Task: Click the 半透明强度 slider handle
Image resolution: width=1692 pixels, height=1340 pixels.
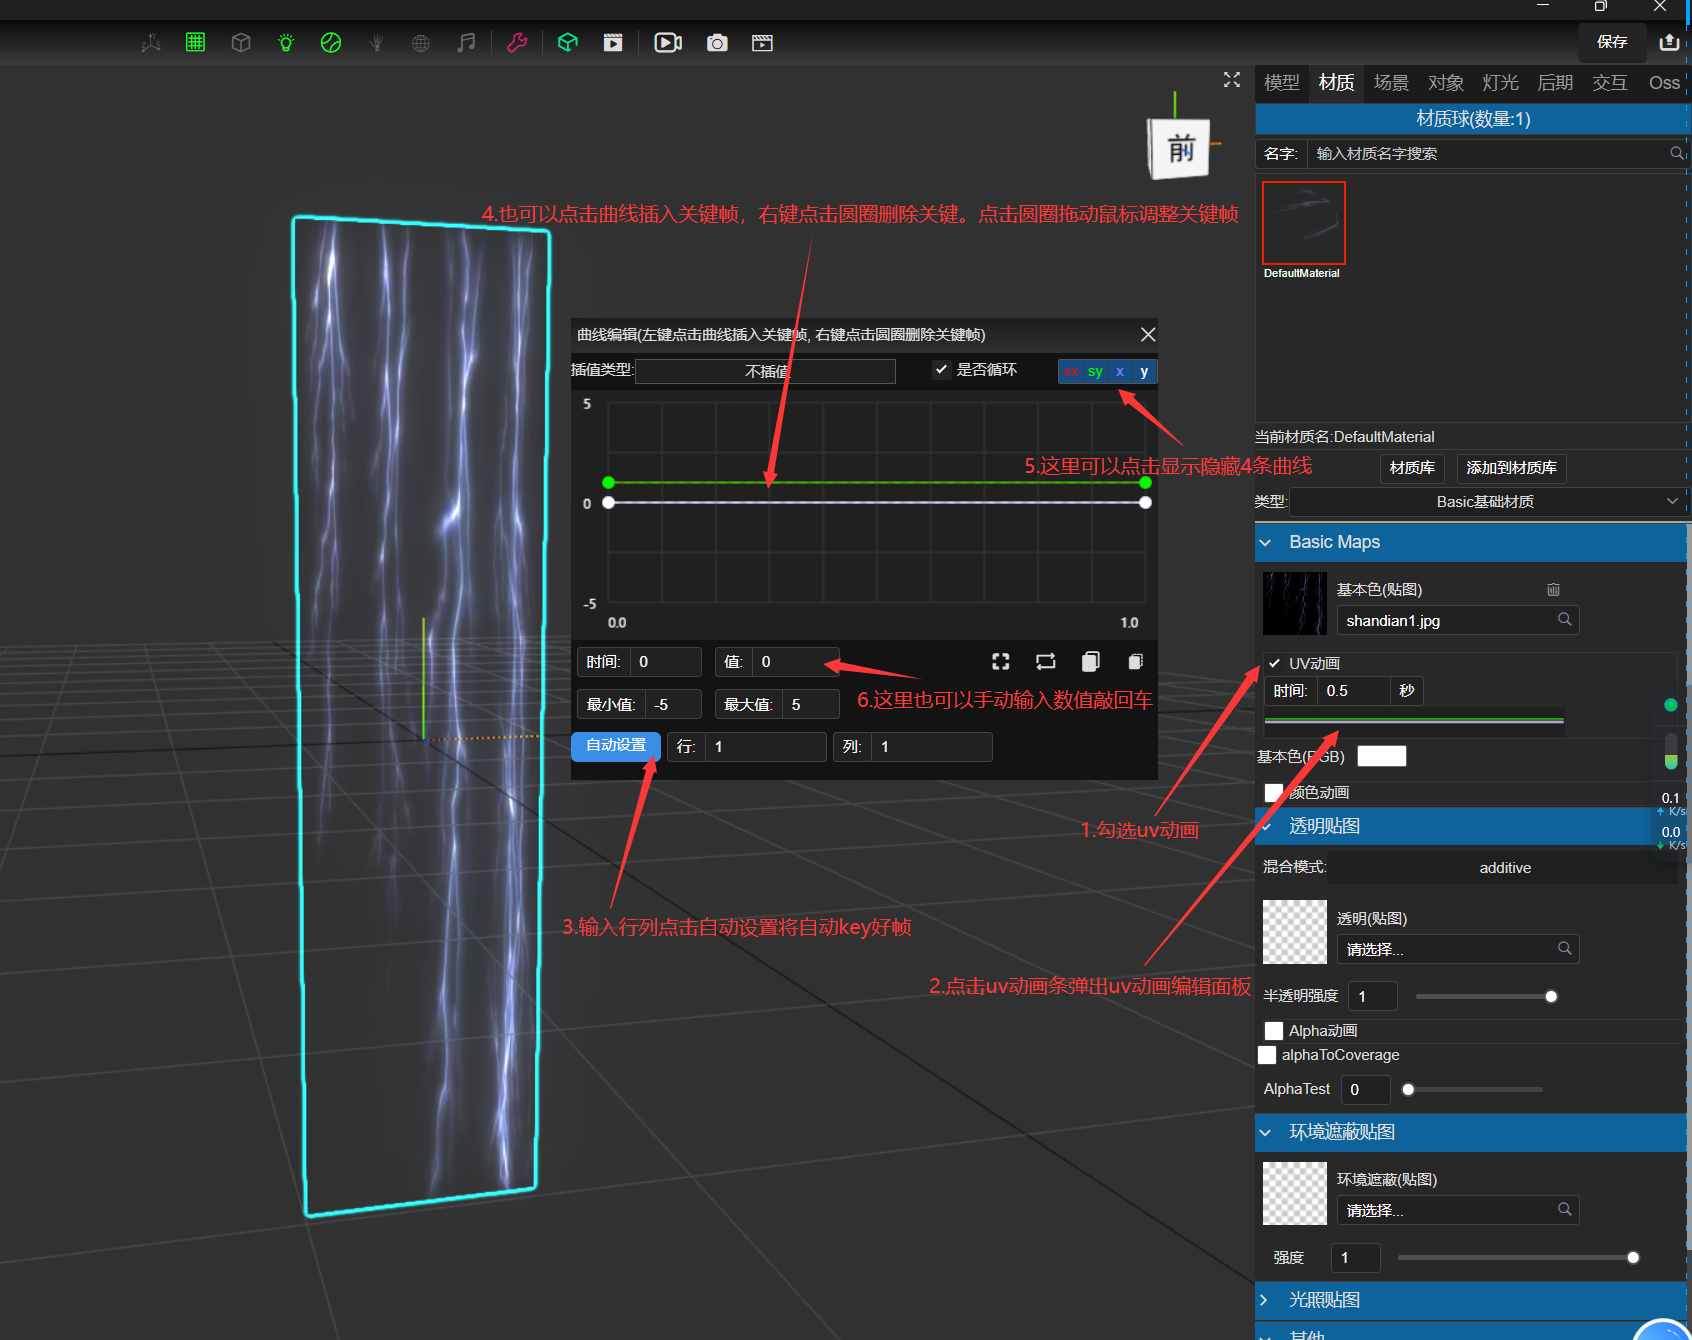Action: click(x=1551, y=996)
